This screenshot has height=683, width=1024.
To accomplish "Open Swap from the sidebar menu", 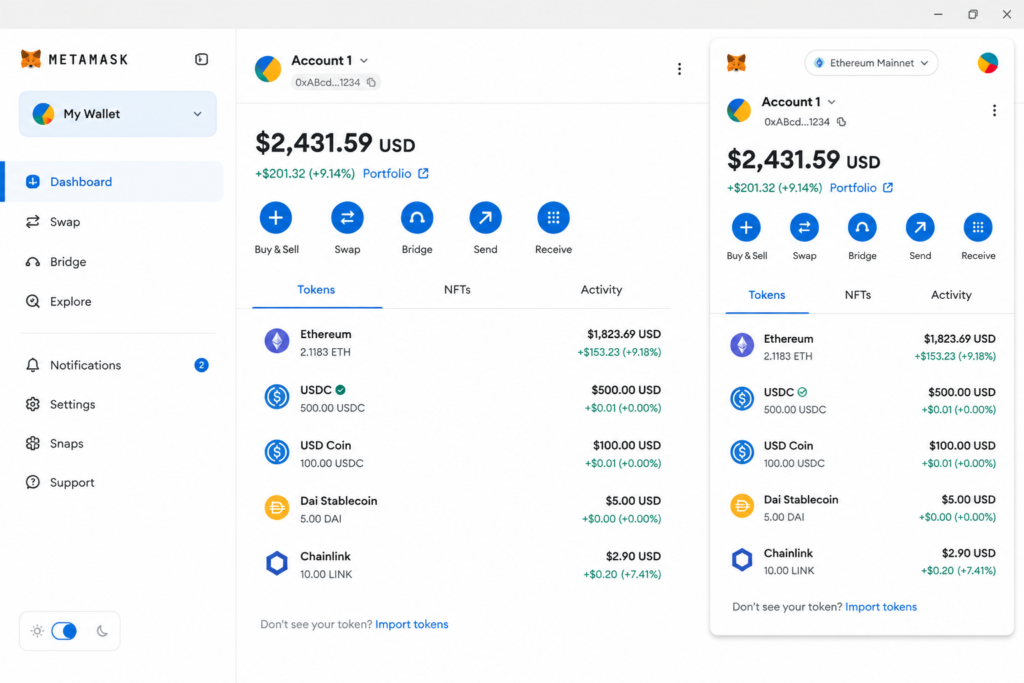I will click(65, 222).
